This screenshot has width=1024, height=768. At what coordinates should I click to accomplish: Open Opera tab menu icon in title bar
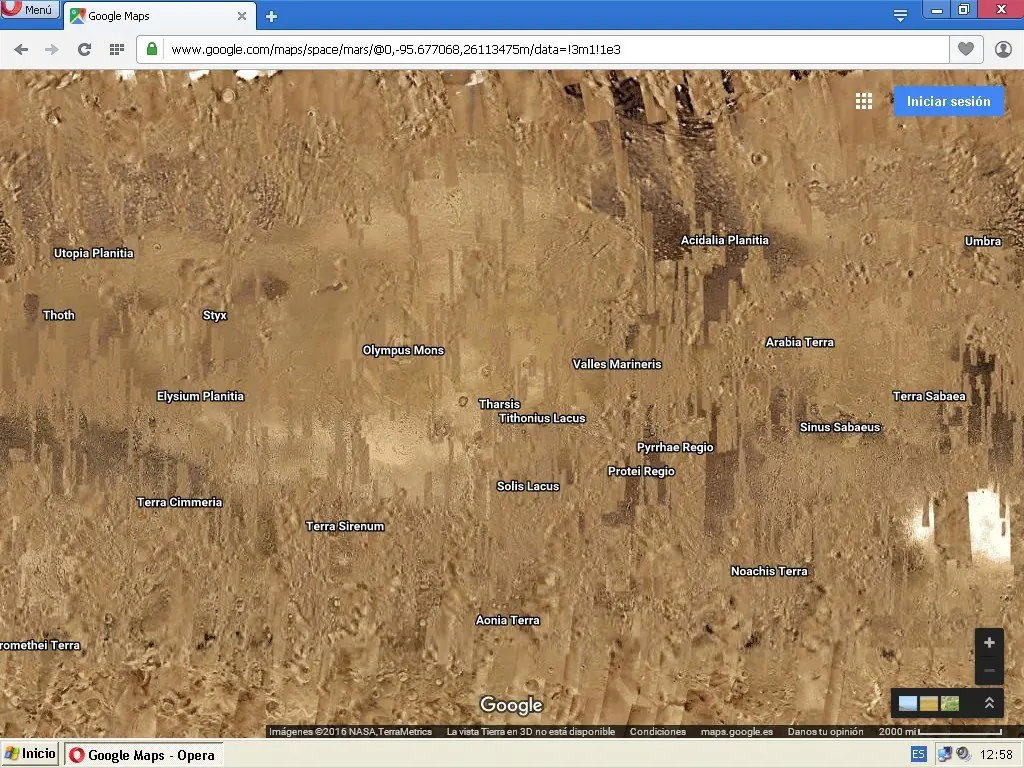[x=900, y=15]
